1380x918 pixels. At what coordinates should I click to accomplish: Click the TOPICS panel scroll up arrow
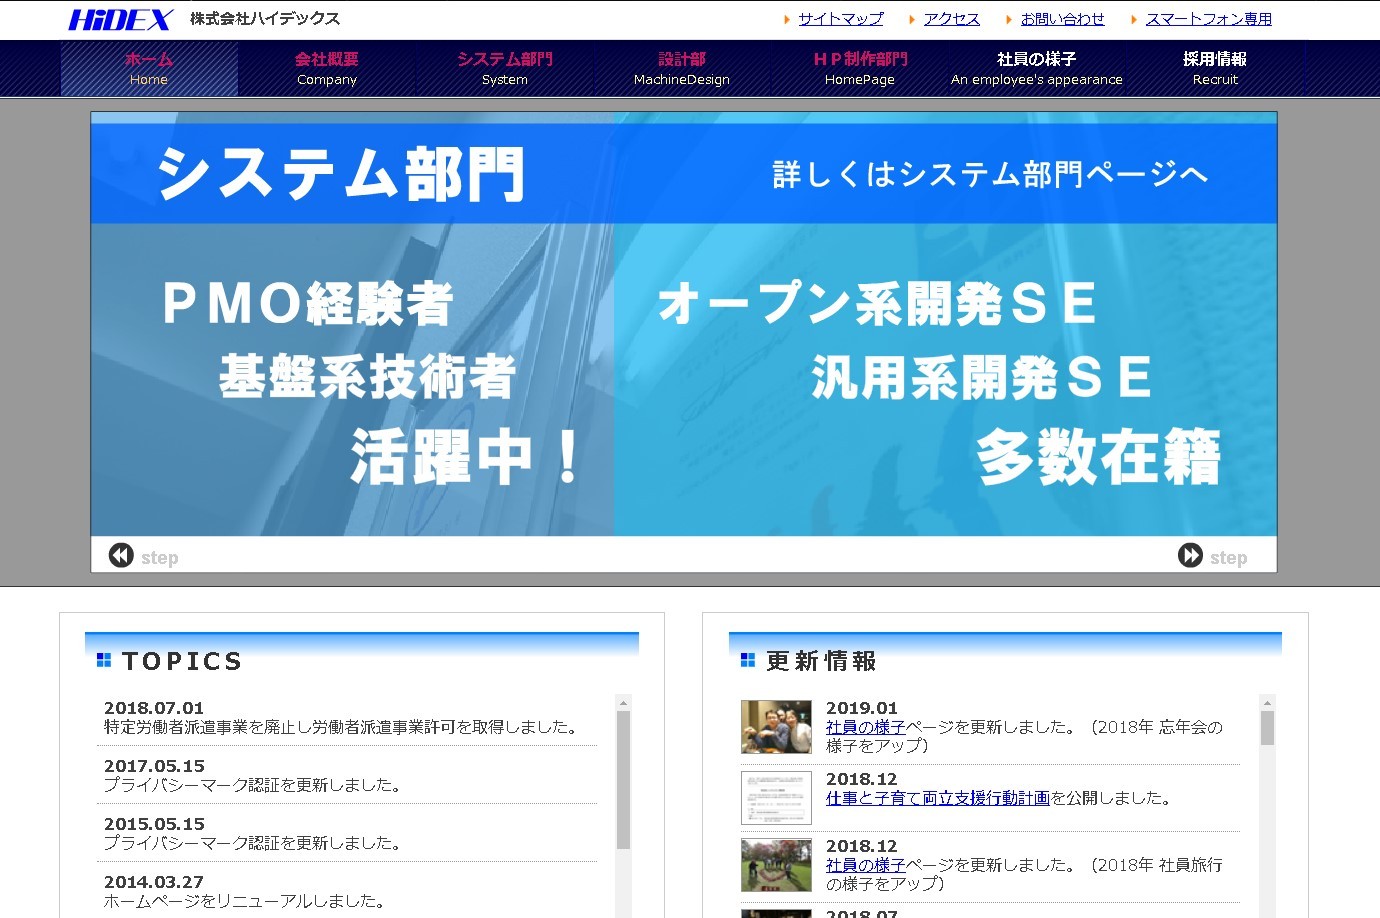tap(623, 702)
